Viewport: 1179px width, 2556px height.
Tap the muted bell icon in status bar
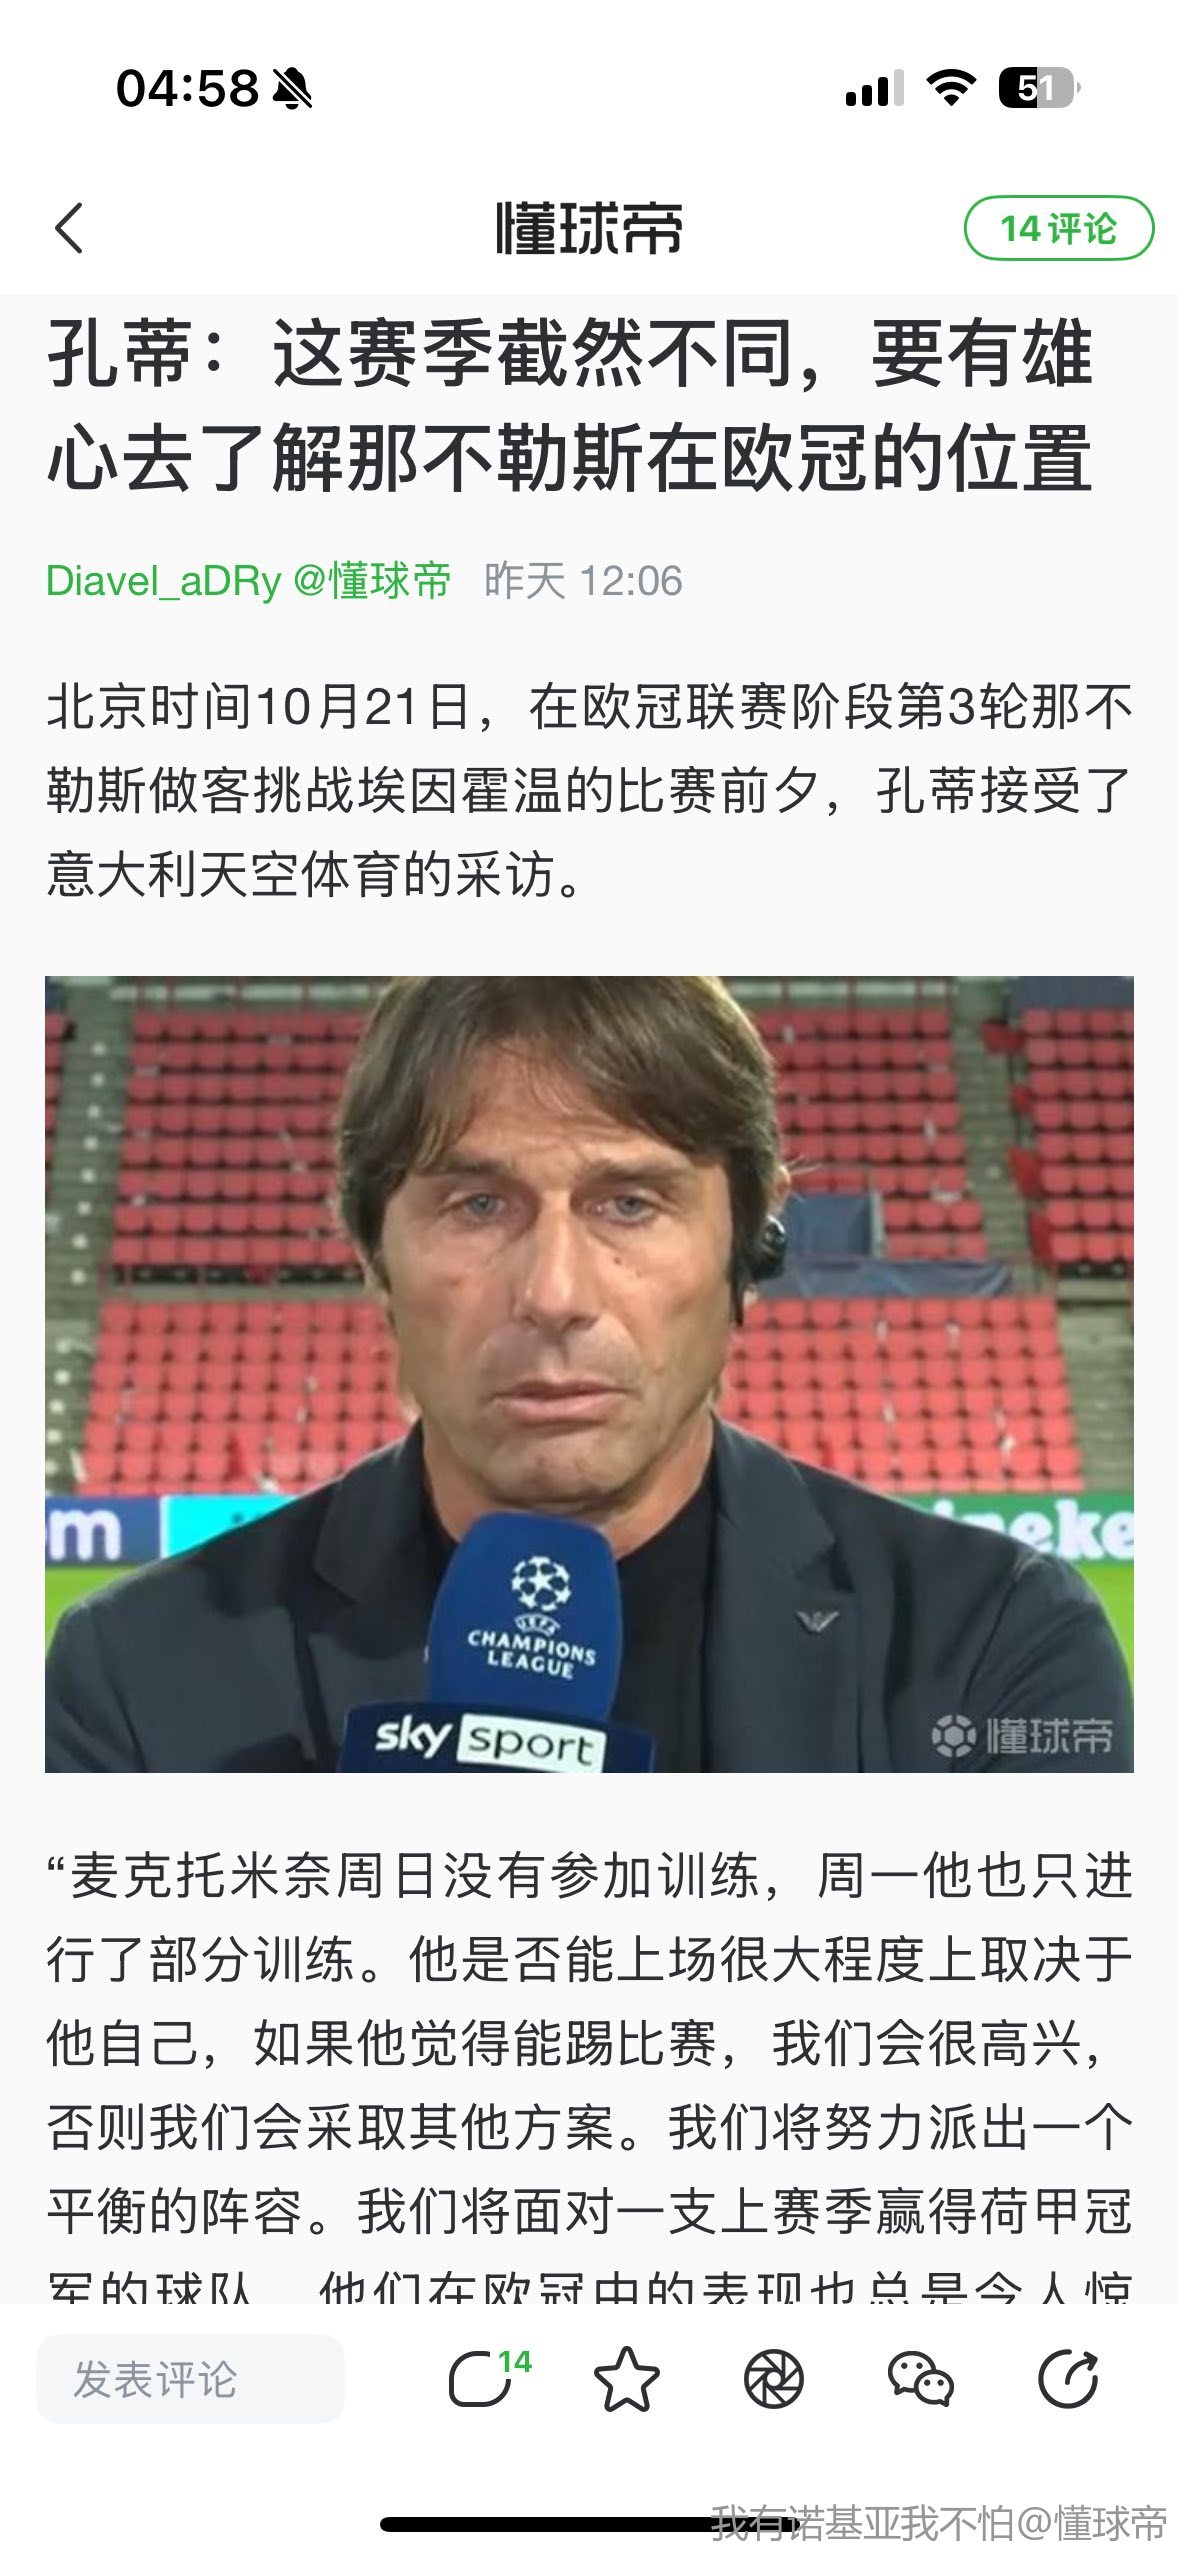[293, 89]
